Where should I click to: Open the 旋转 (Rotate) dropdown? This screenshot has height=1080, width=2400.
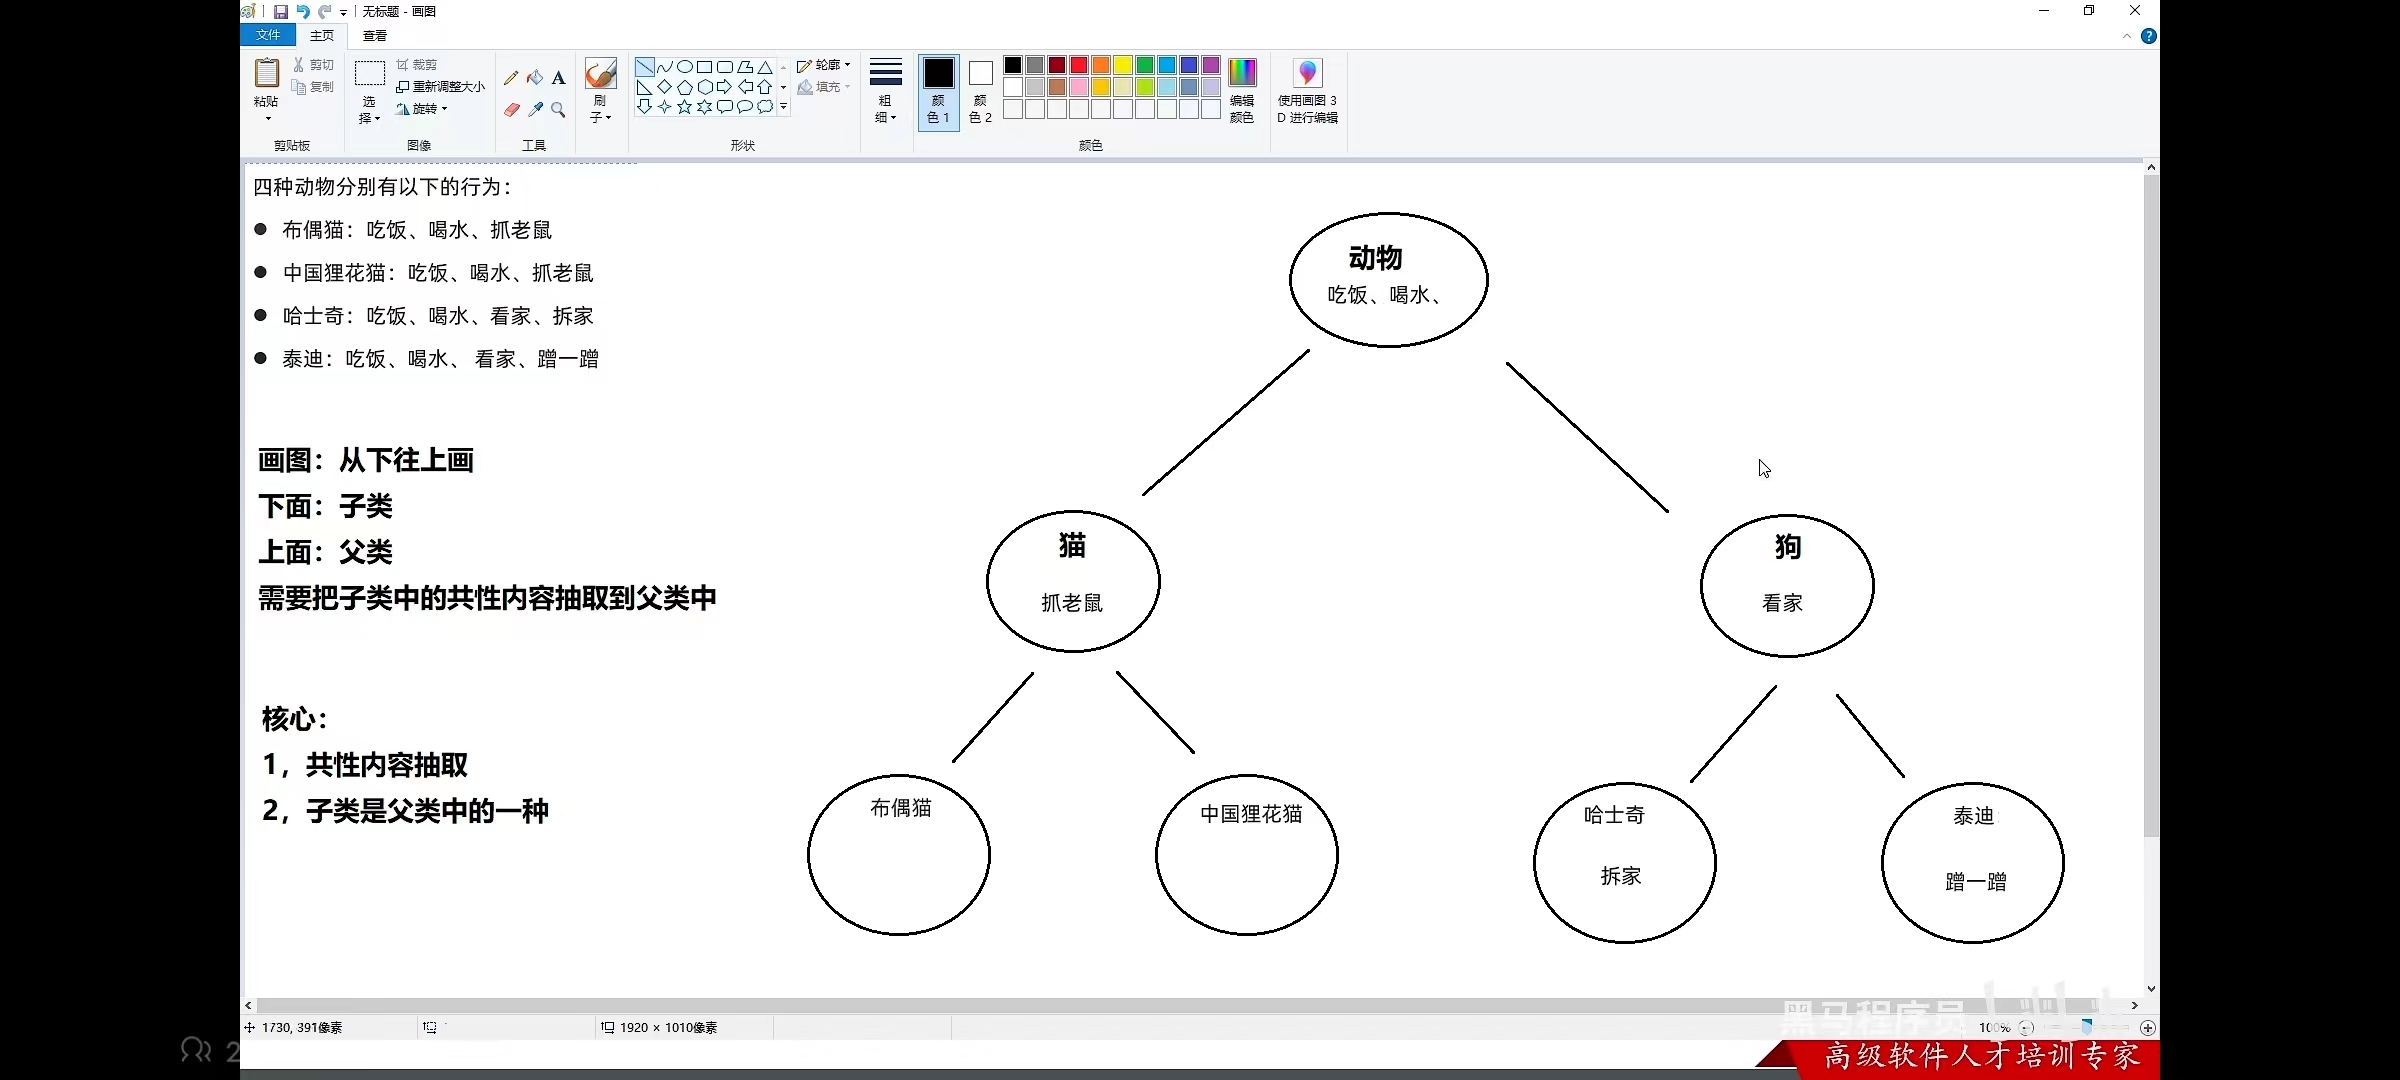[423, 109]
